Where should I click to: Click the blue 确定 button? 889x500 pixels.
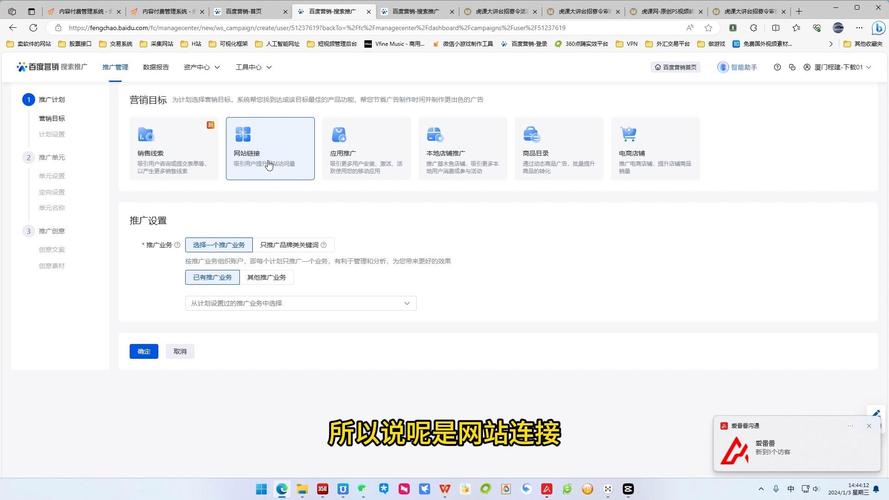(144, 351)
